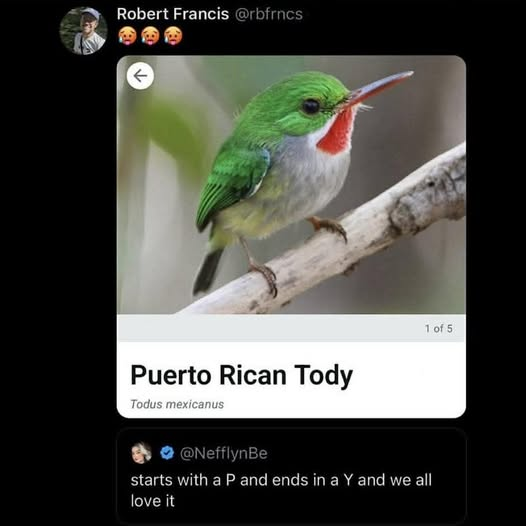Screen dimensions: 526x526
Task: Click the bird's long beak
Action: click(377, 89)
